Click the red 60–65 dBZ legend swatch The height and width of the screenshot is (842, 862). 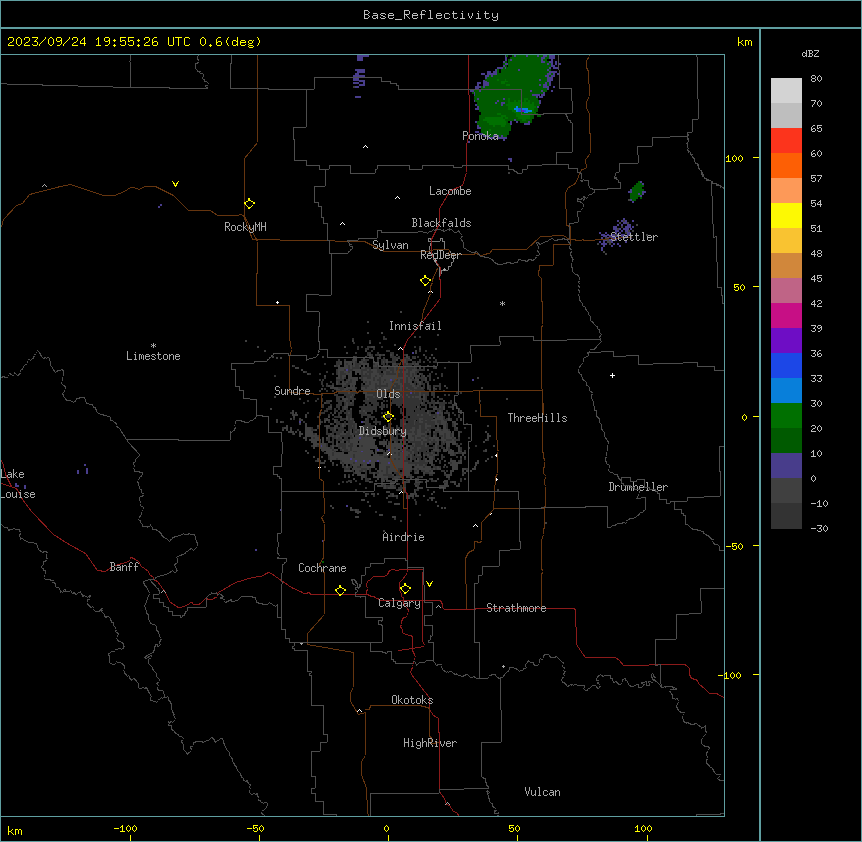click(786, 141)
